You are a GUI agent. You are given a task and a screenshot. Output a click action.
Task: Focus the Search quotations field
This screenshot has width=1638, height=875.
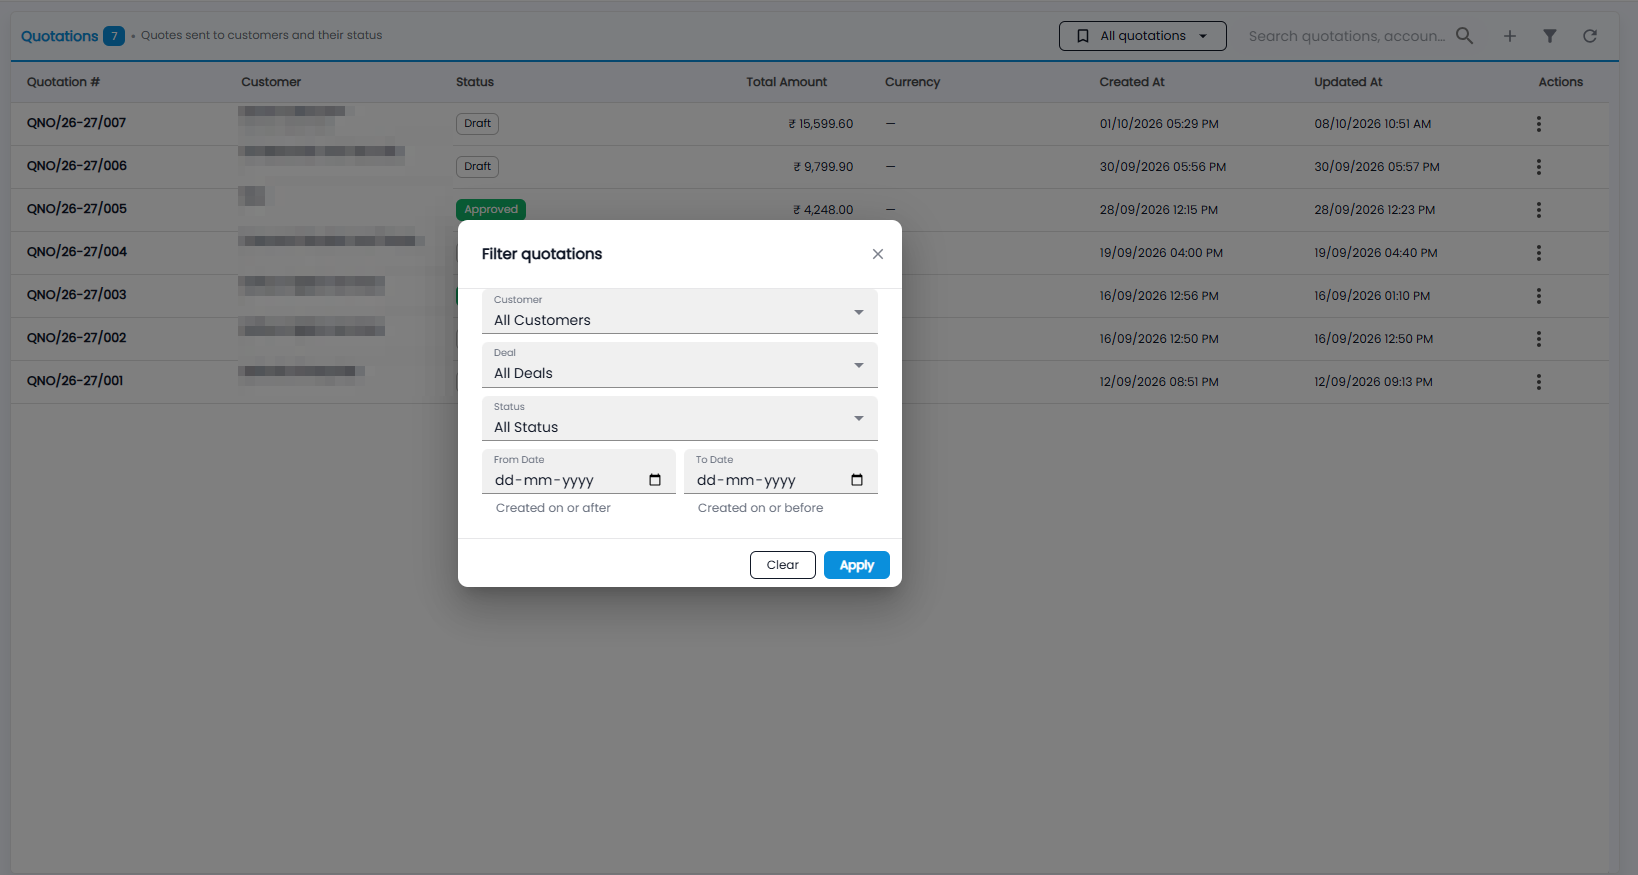point(1347,36)
